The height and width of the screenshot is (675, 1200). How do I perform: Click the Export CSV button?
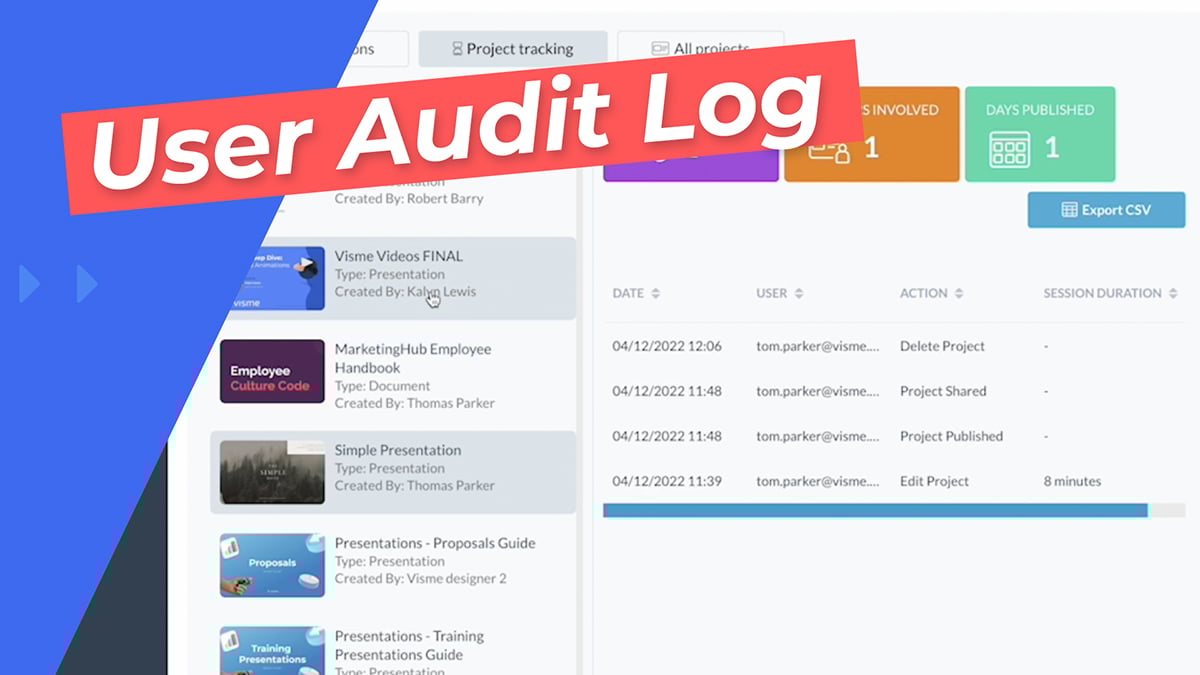1106,210
